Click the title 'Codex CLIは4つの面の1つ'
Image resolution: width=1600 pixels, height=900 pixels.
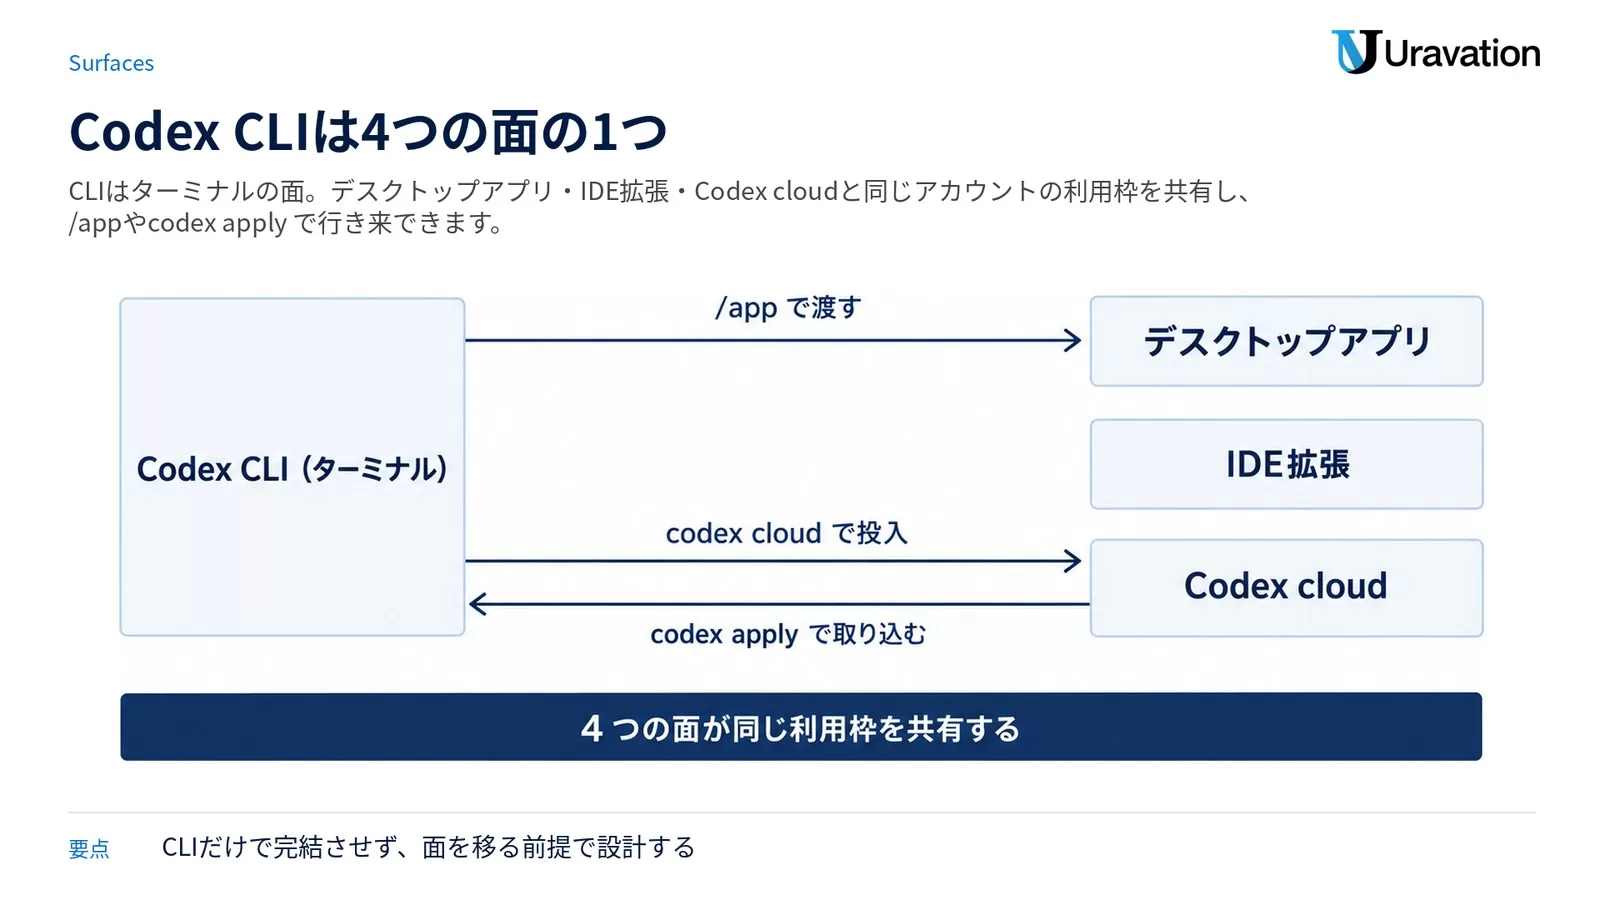368,132
